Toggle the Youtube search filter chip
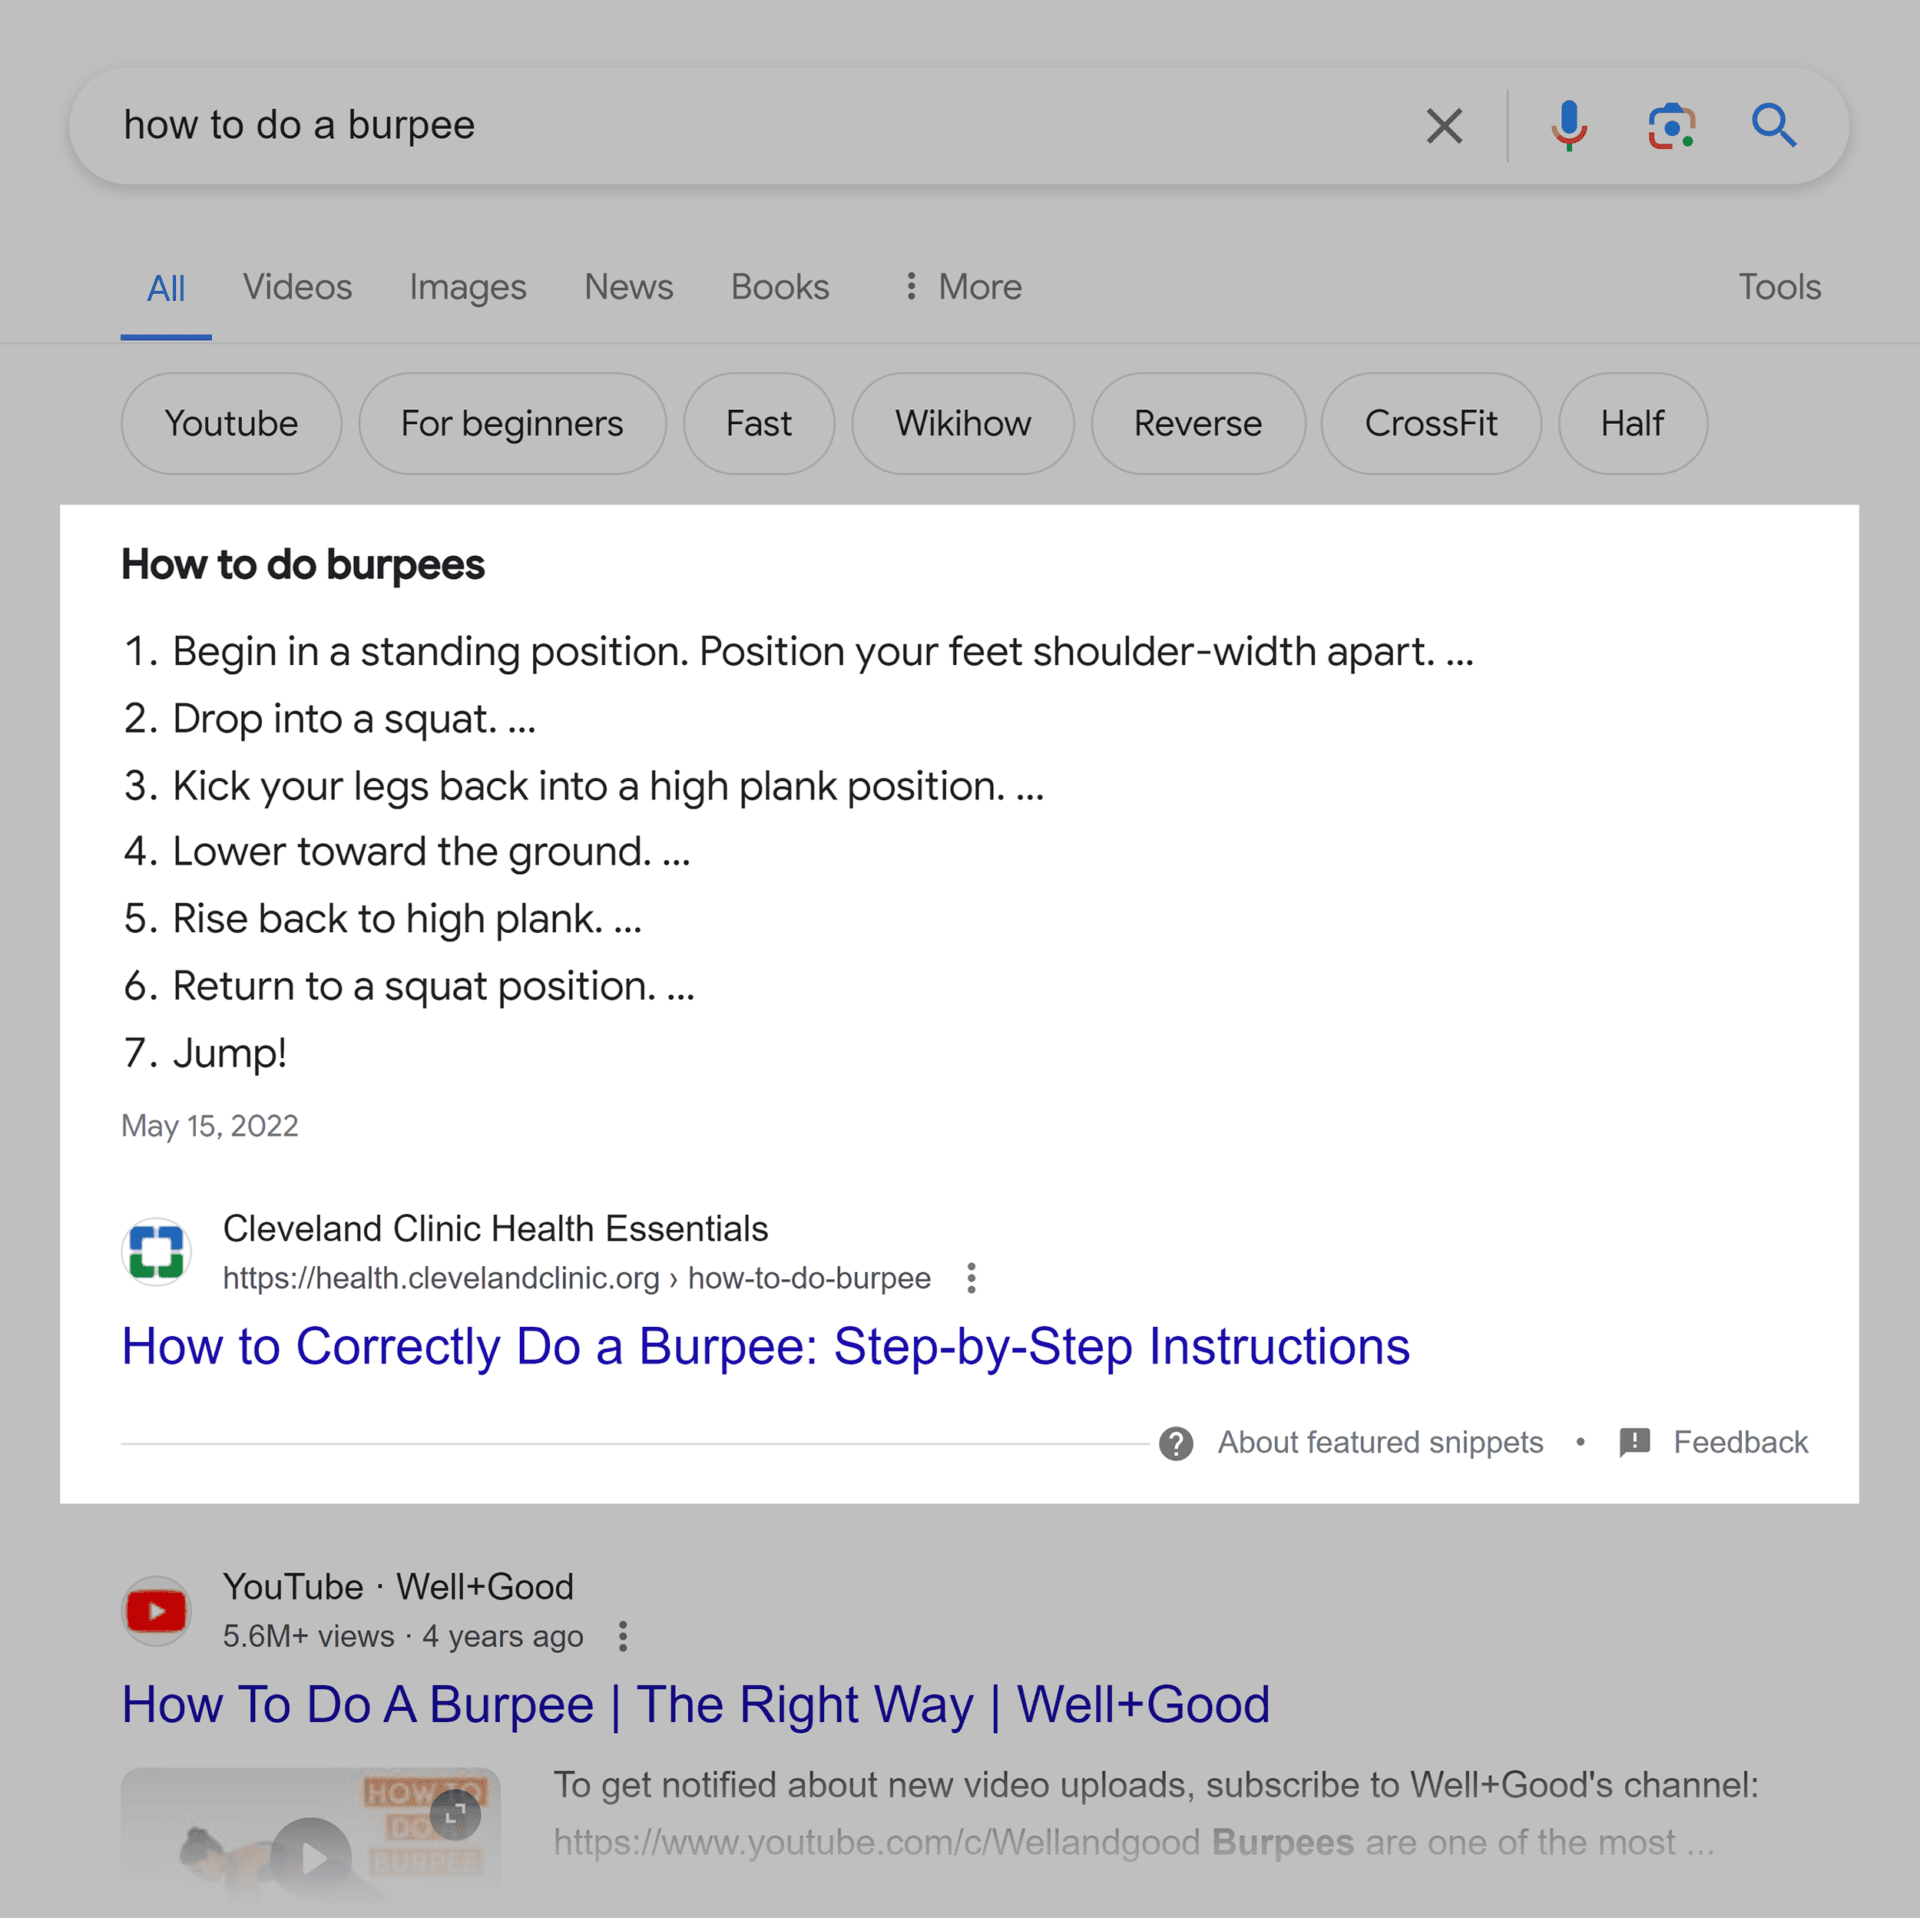The image size is (1920, 1918). click(231, 423)
